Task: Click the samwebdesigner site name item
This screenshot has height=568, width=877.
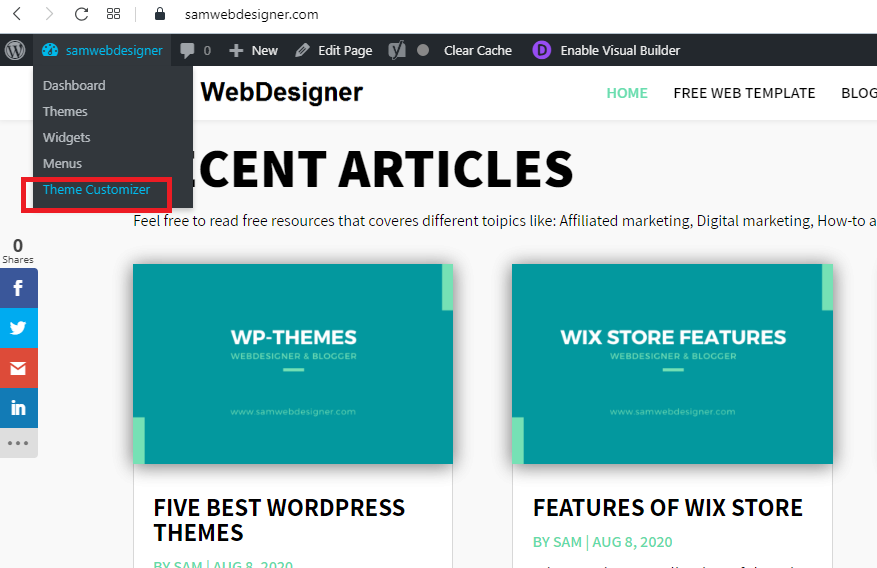Action: click(x=114, y=50)
